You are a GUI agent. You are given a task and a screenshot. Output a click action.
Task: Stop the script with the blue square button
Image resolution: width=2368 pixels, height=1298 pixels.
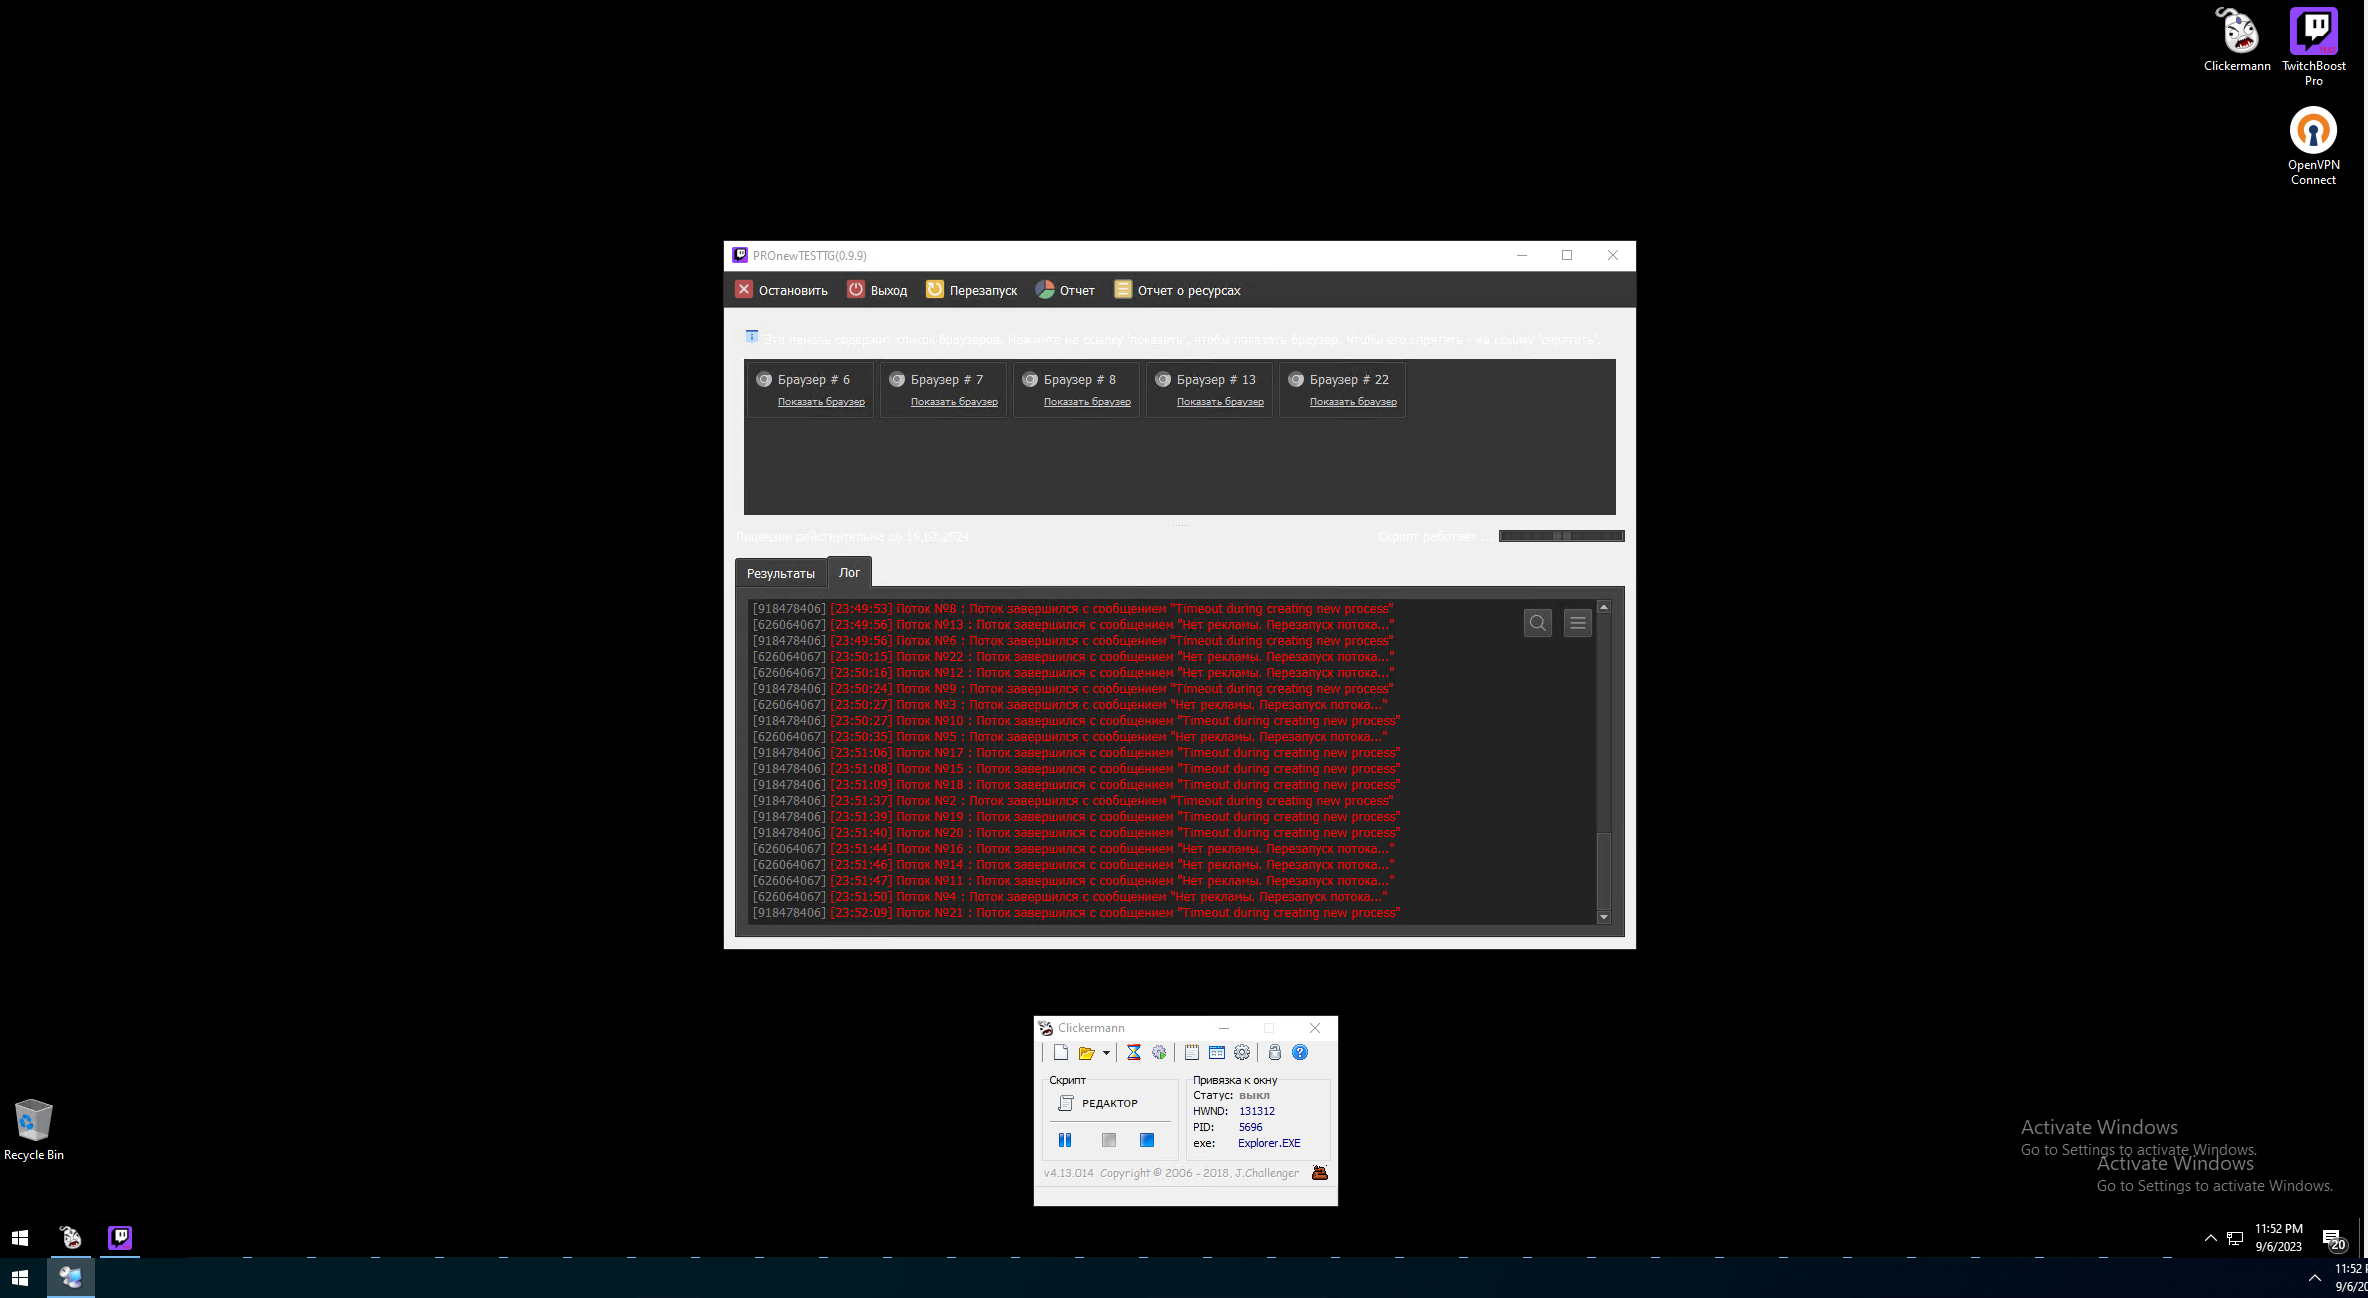(1147, 1139)
